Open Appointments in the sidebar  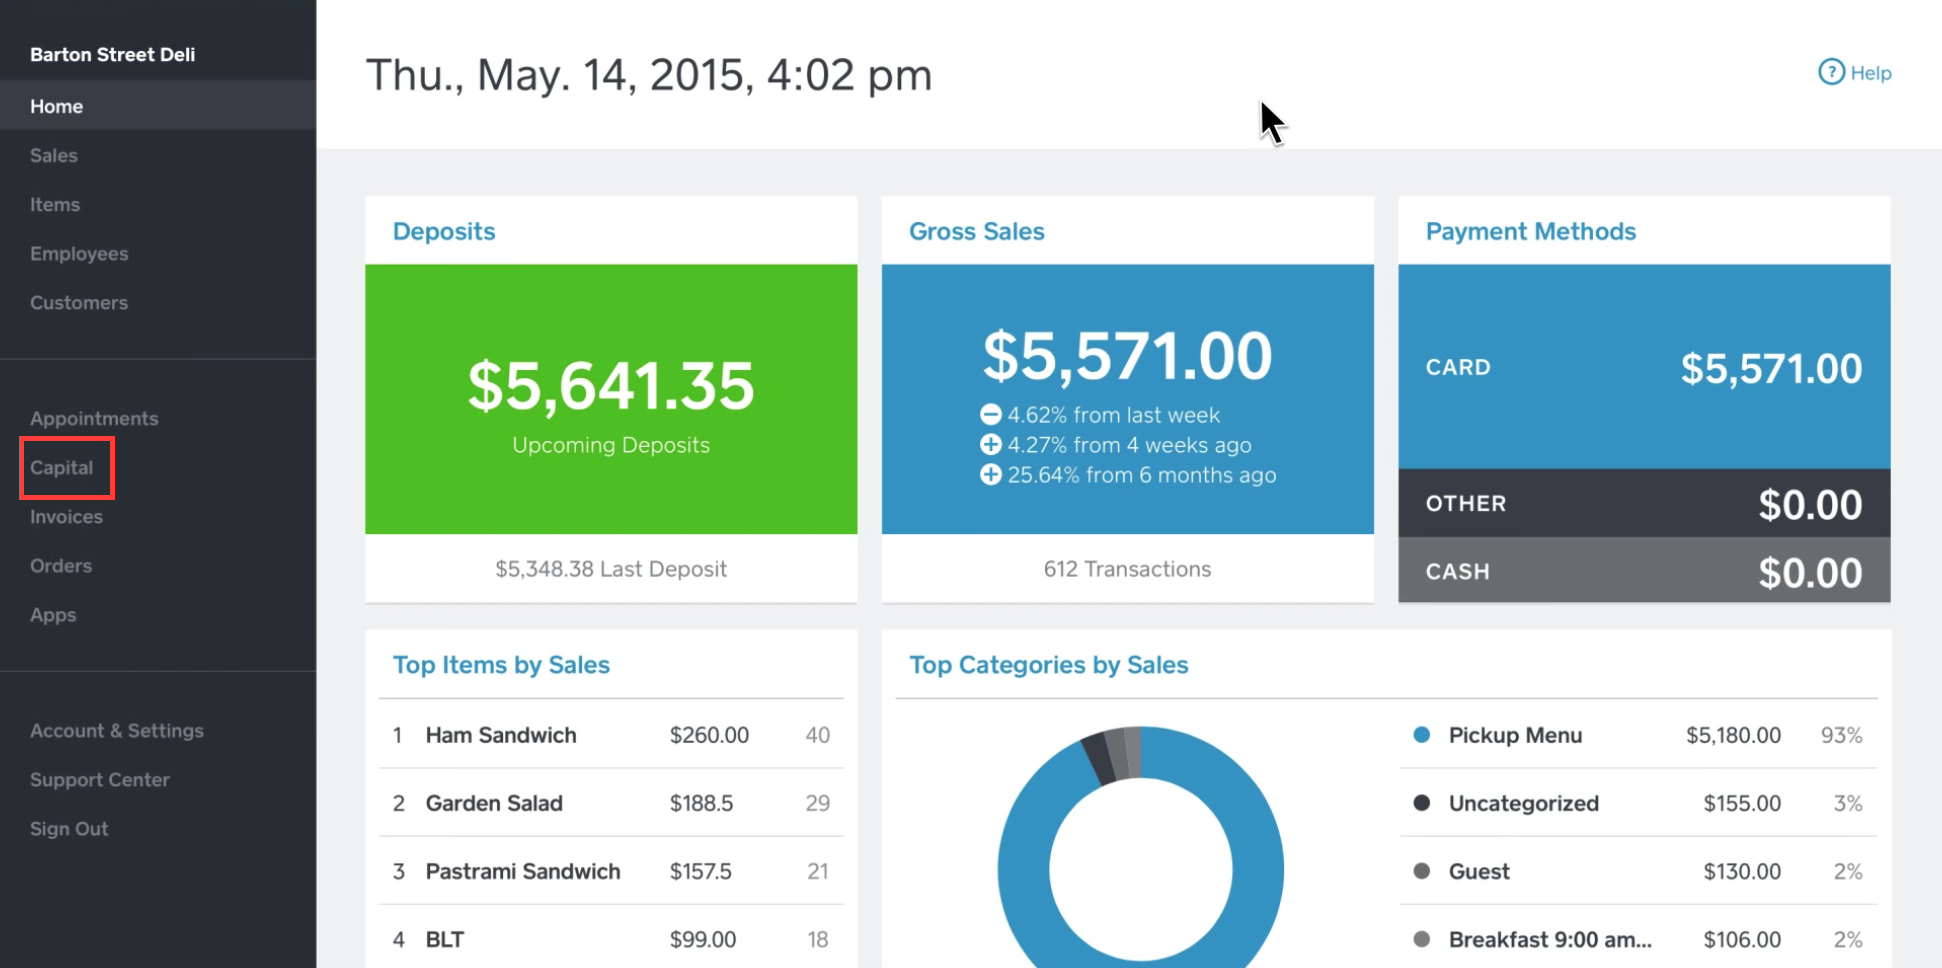pos(94,418)
